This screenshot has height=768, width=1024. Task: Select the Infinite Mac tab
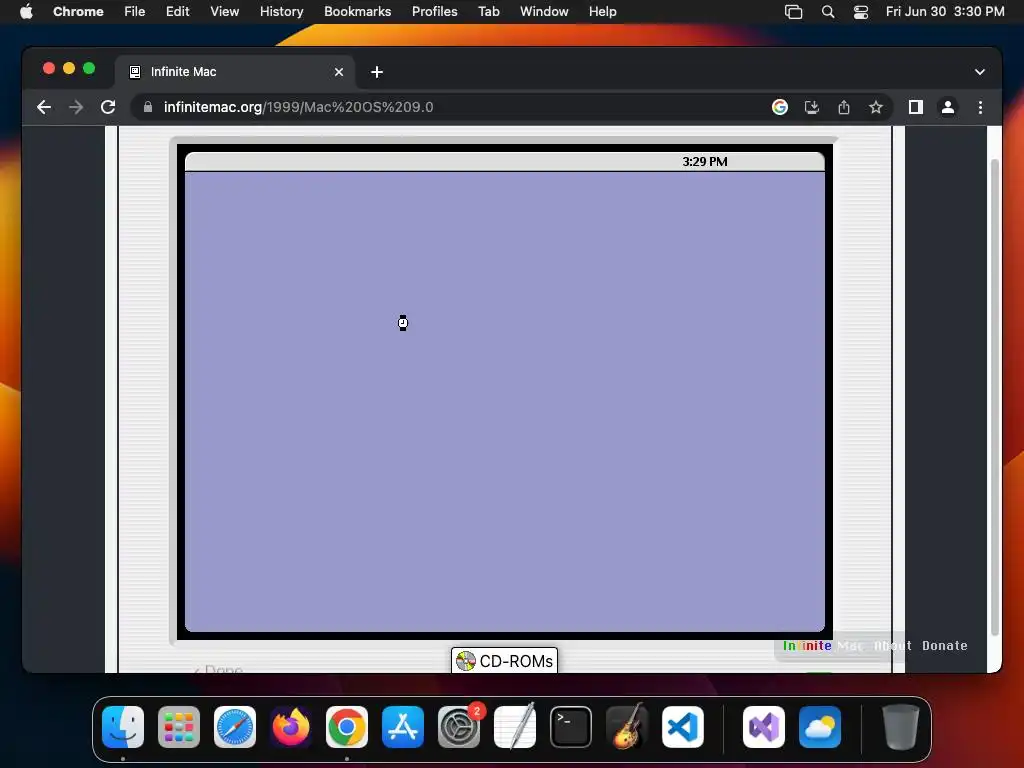pos(235,72)
